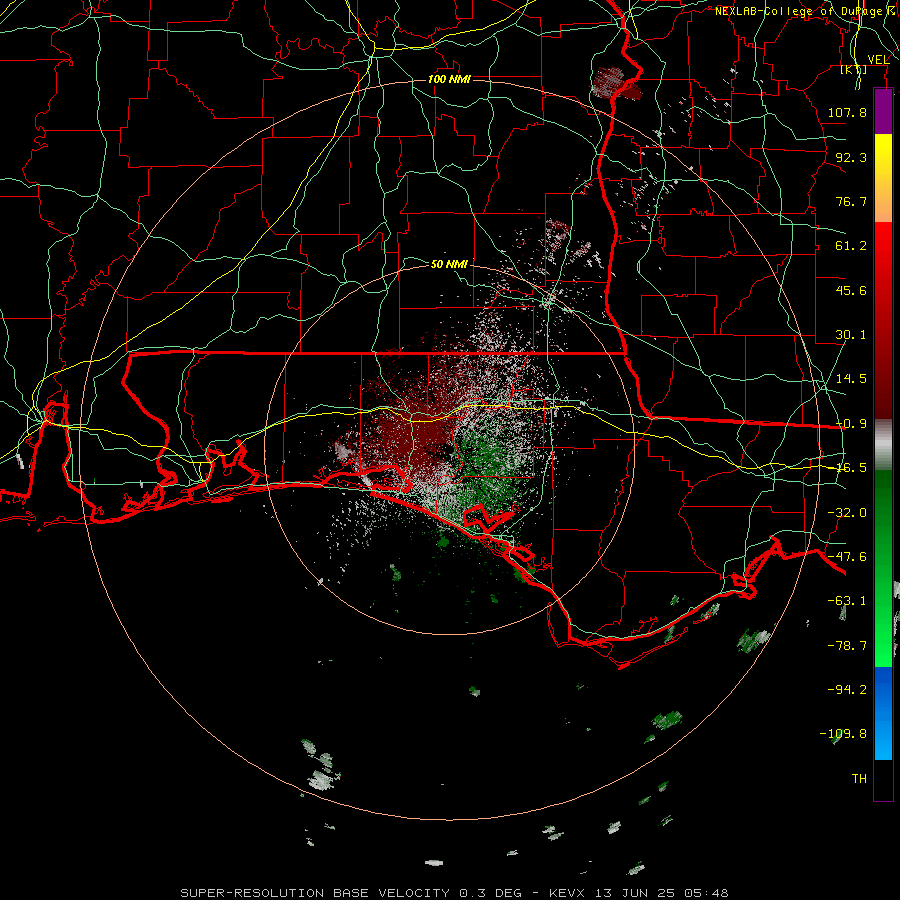Click the TH threshold label in legend
Image resolution: width=900 pixels, height=900 pixels.
859,779
